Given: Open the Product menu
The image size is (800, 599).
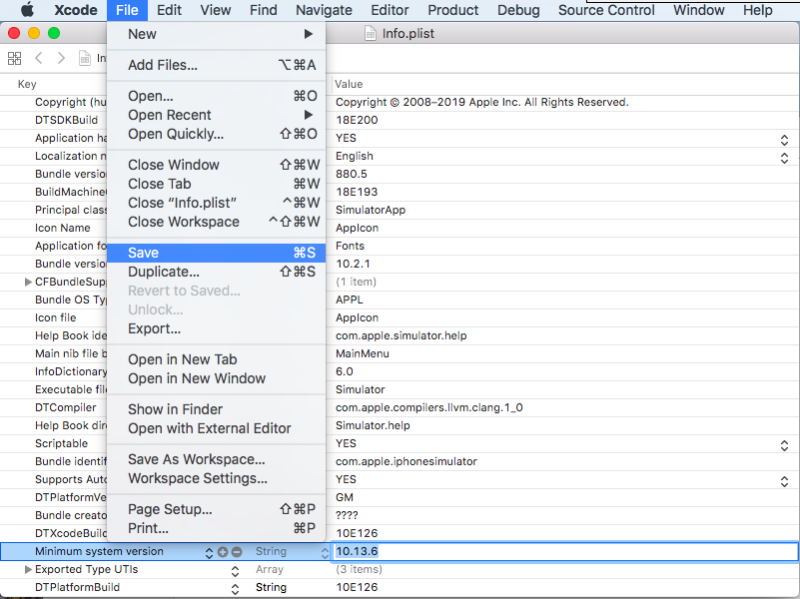Looking at the screenshot, I should point(453,10).
